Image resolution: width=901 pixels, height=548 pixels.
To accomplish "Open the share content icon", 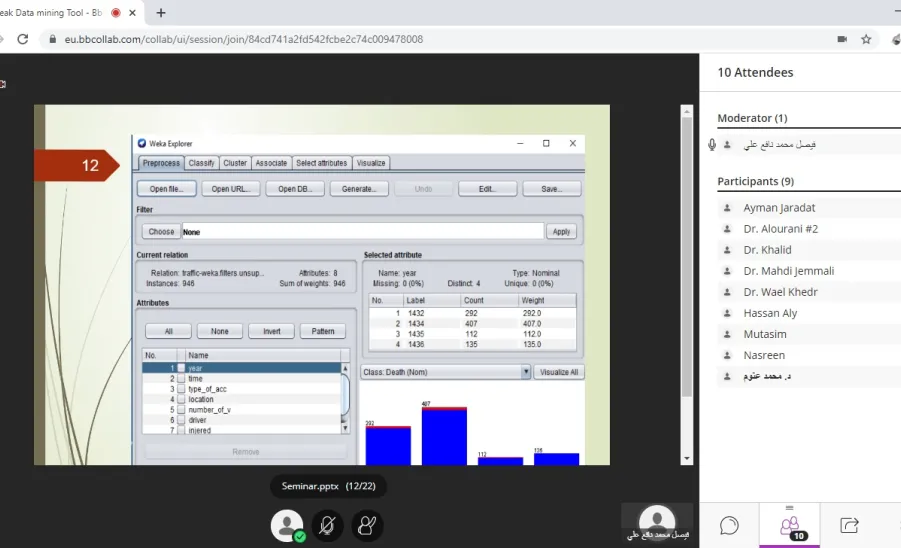I will (x=849, y=525).
